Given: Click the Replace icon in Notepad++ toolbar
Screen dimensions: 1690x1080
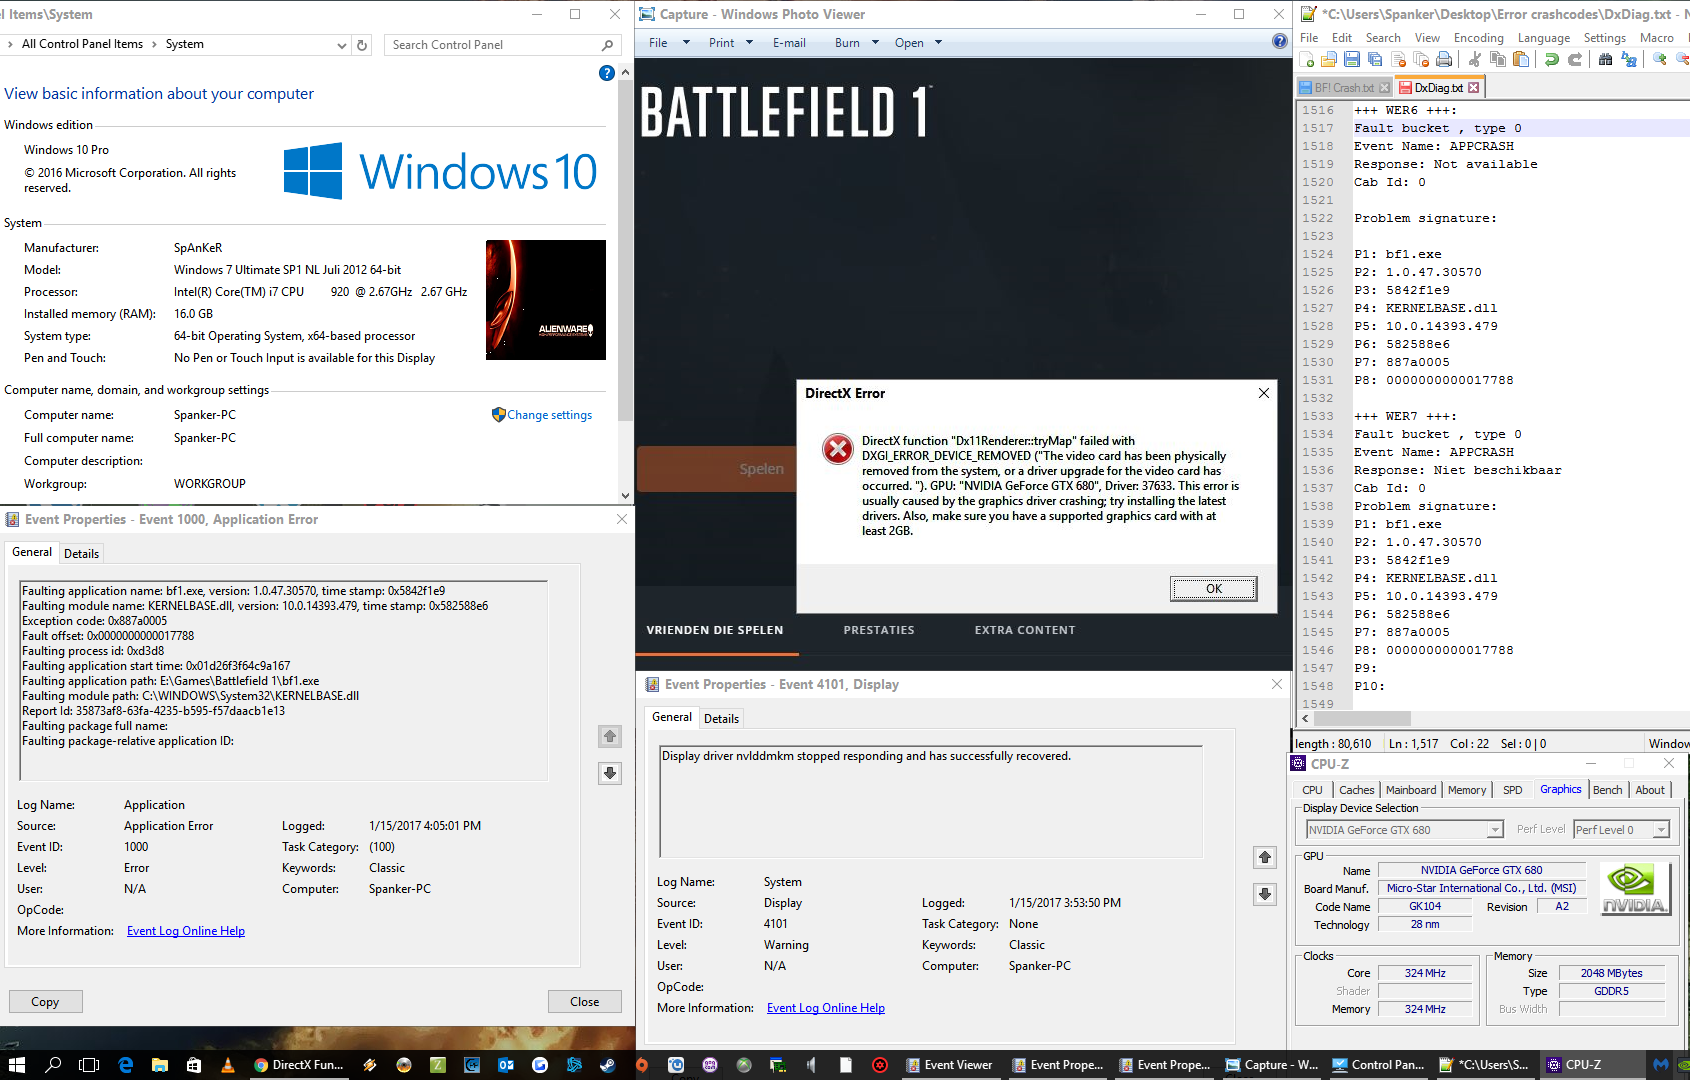Looking at the screenshot, I should coord(1629,60).
